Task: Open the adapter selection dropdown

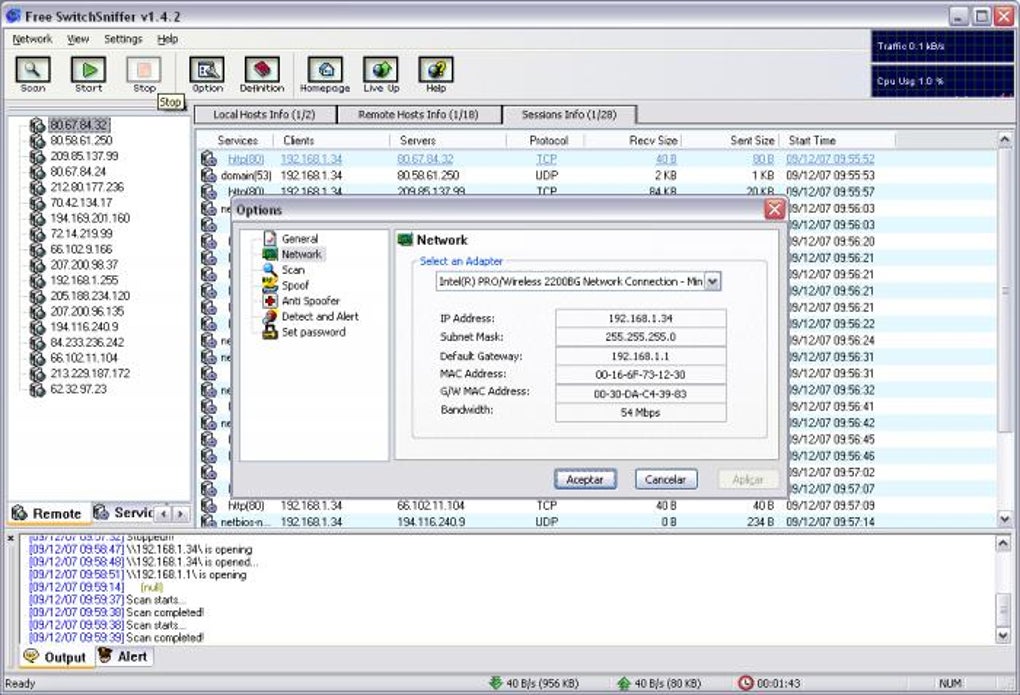Action: (713, 282)
